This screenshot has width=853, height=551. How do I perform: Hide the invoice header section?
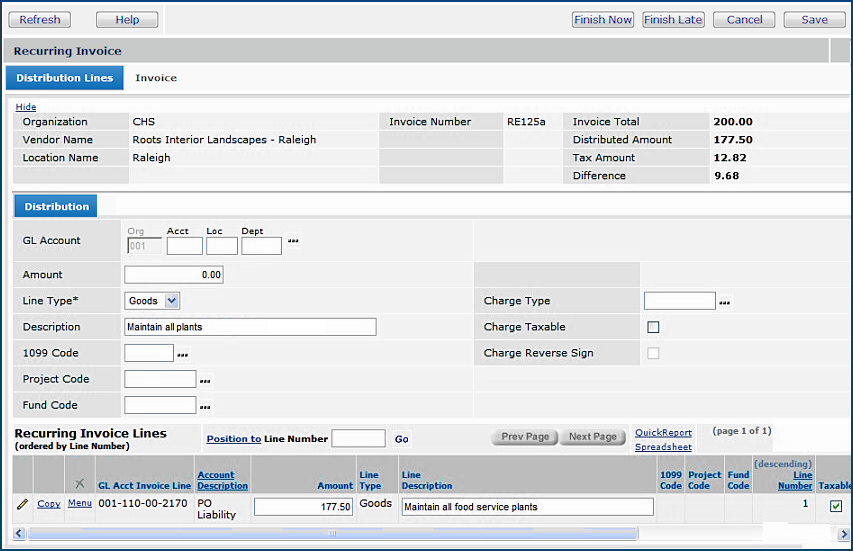click(x=26, y=107)
